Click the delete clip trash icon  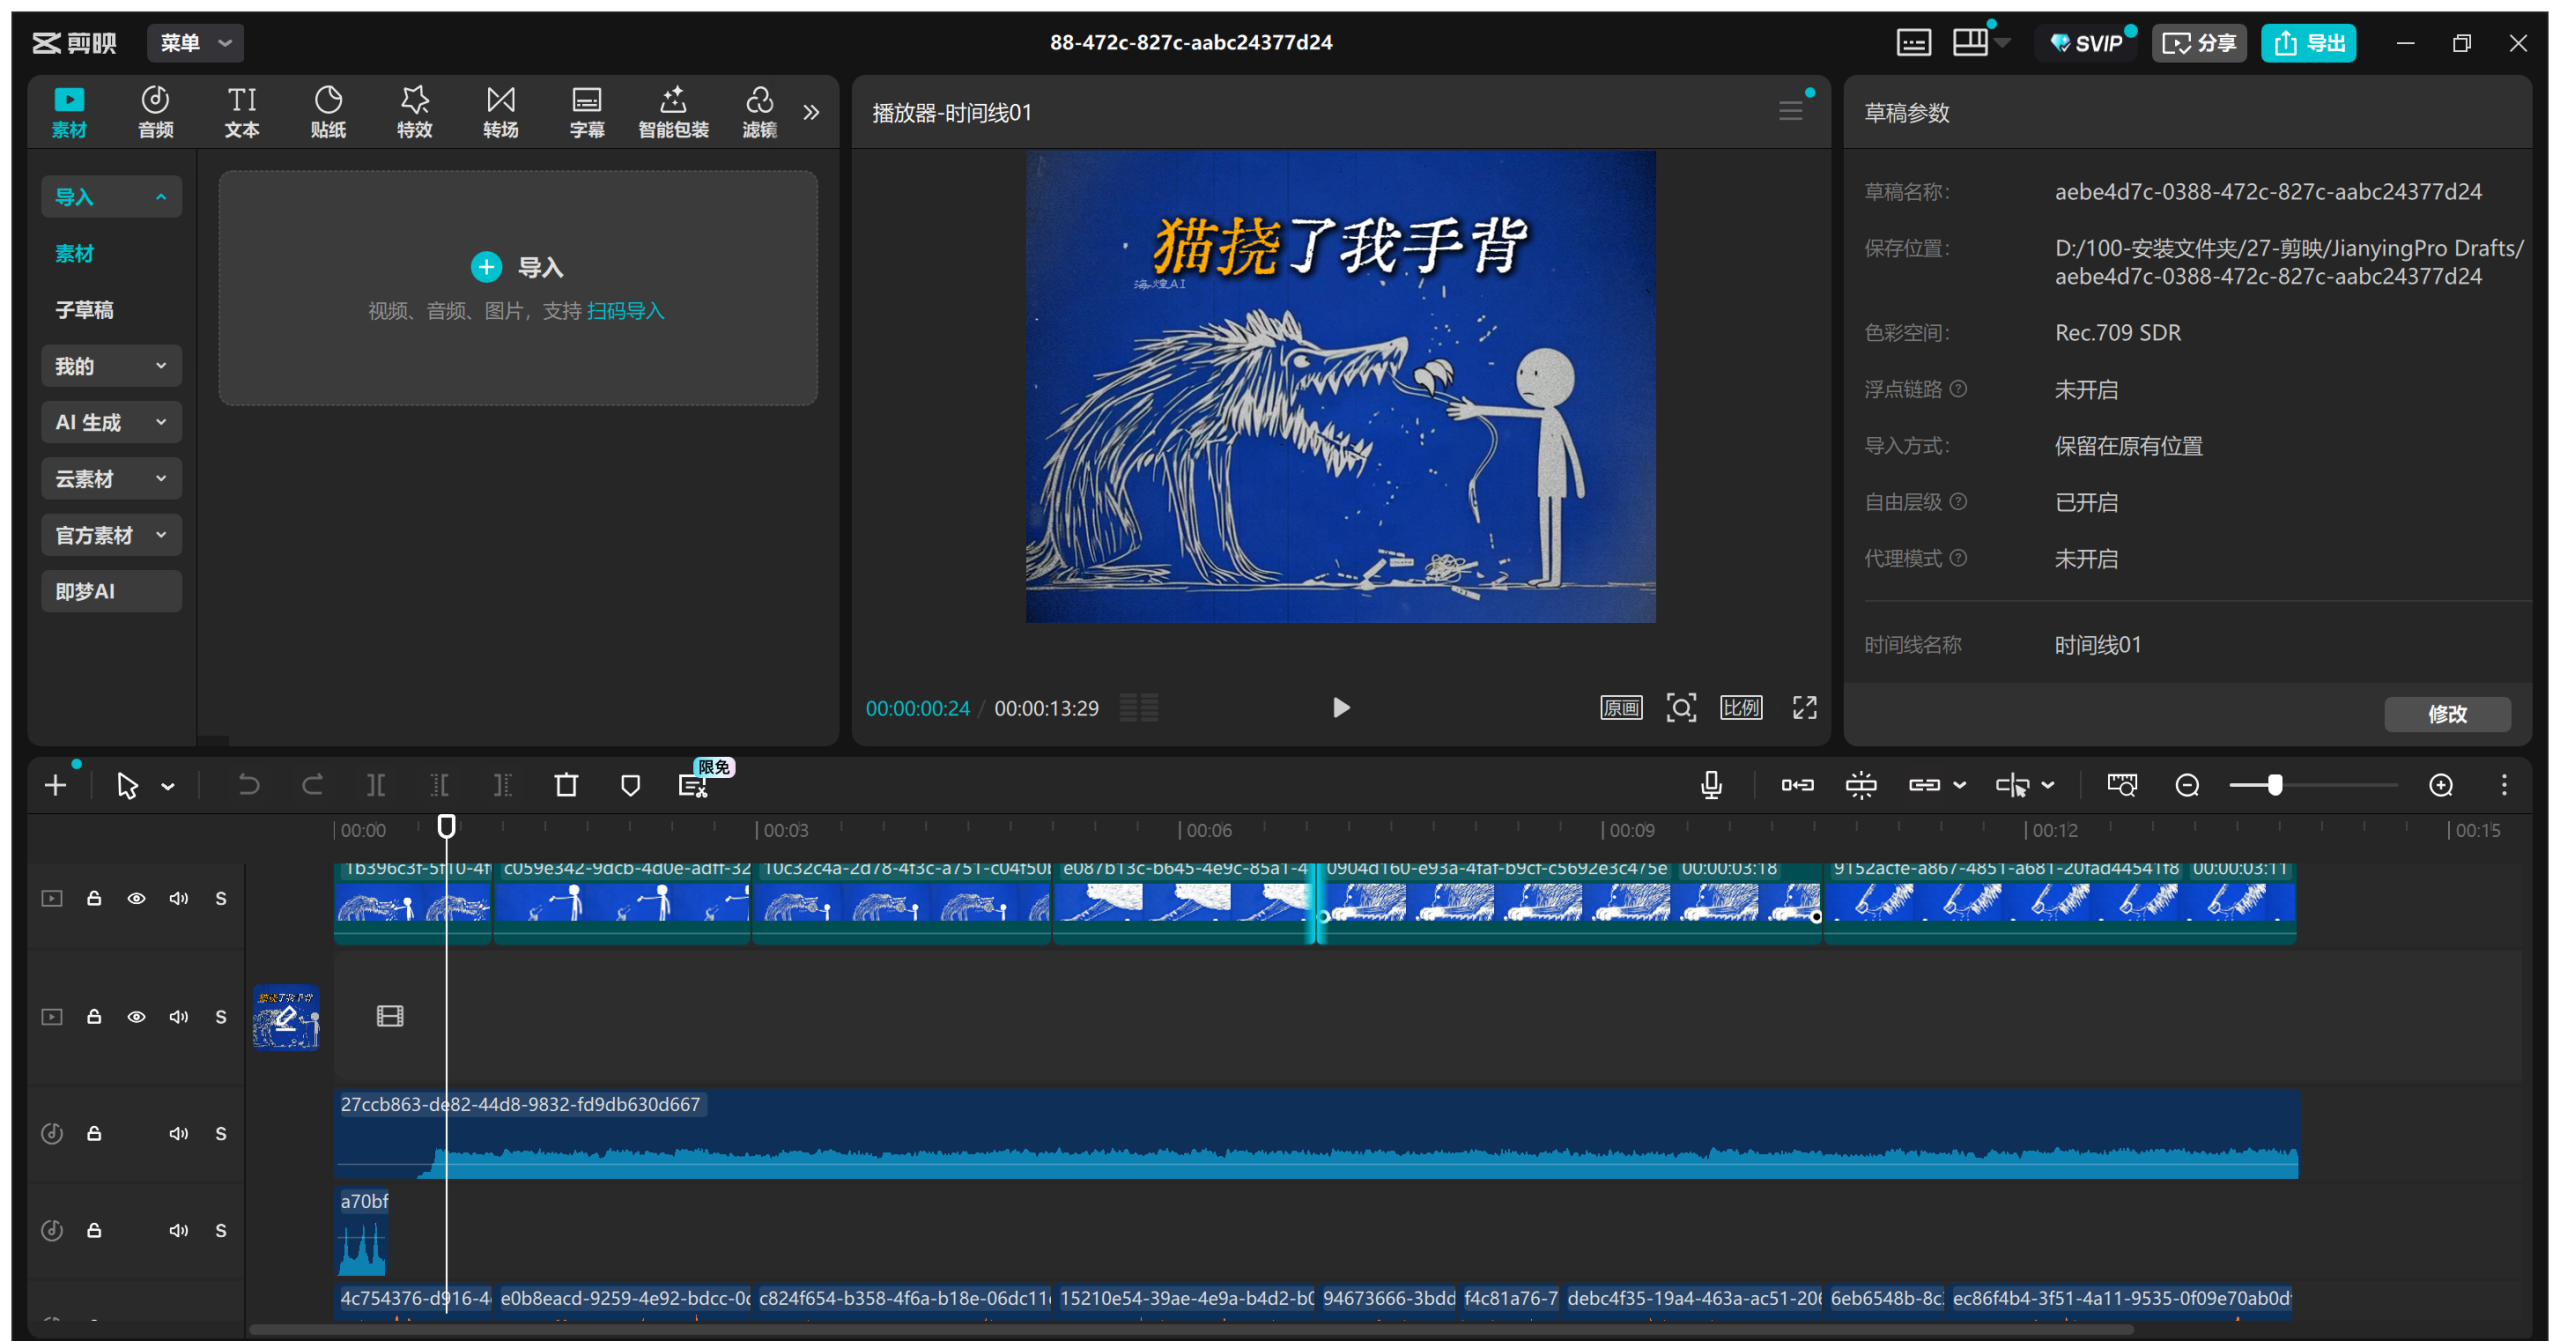click(x=566, y=785)
